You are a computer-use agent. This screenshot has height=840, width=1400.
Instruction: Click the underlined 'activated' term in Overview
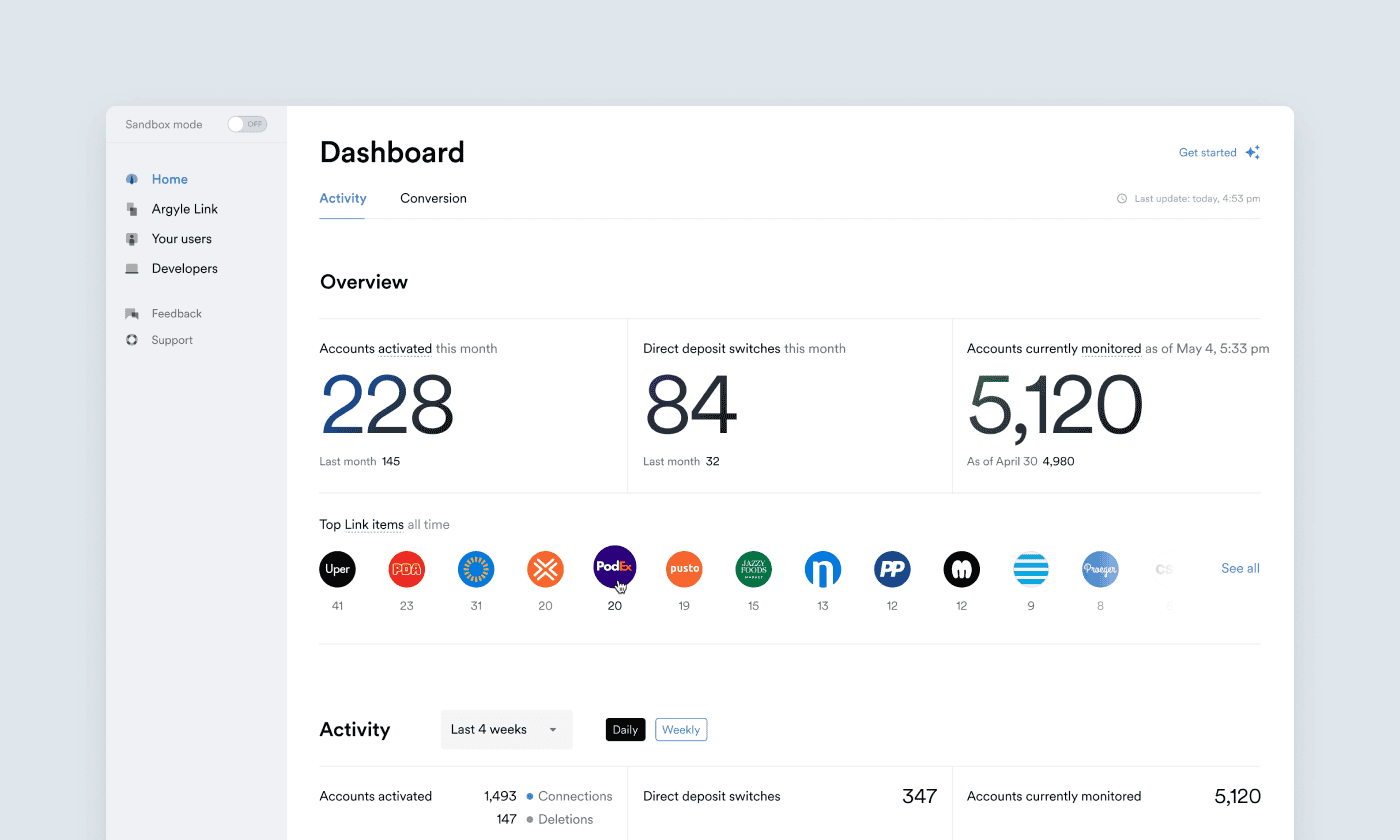point(405,349)
